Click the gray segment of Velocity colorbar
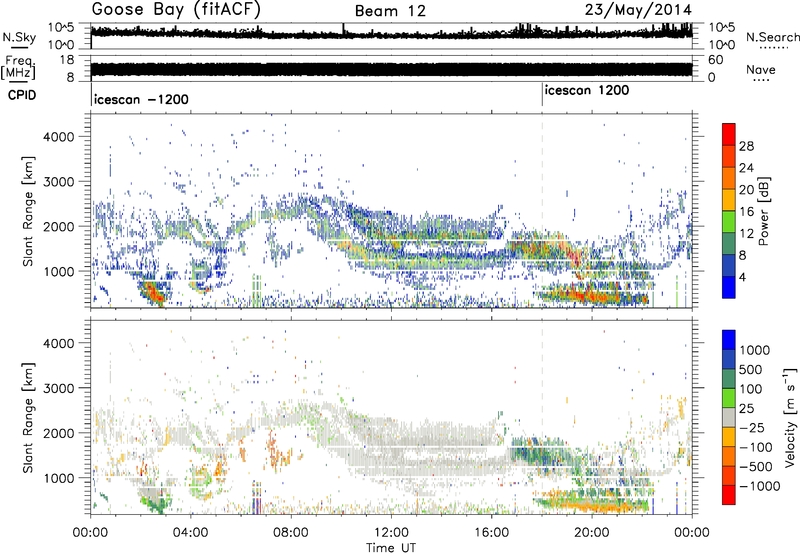The width and height of the screenshot is (800, 554). pyautogui.click(x=729, y=417)
